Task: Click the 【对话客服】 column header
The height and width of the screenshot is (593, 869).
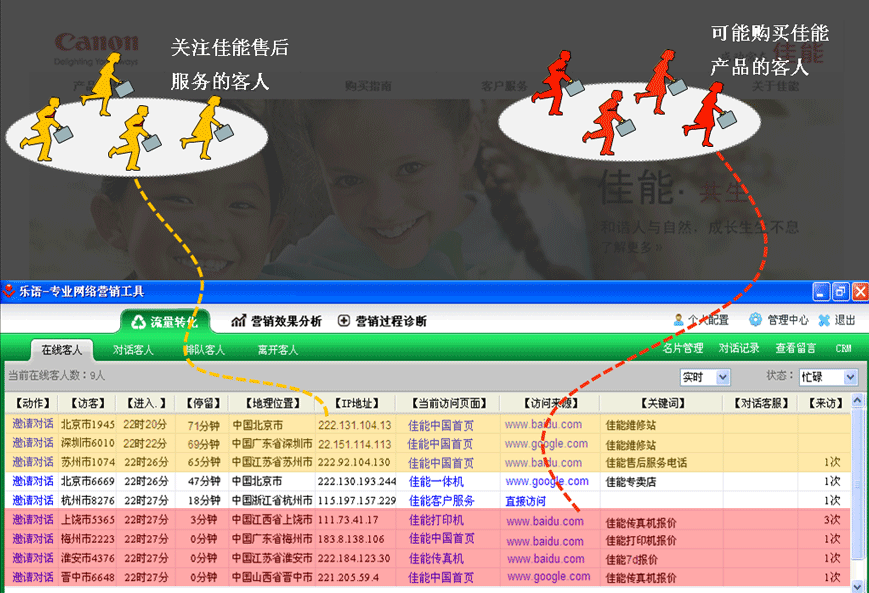Action: pyautogui.click(x=761, y=403)
